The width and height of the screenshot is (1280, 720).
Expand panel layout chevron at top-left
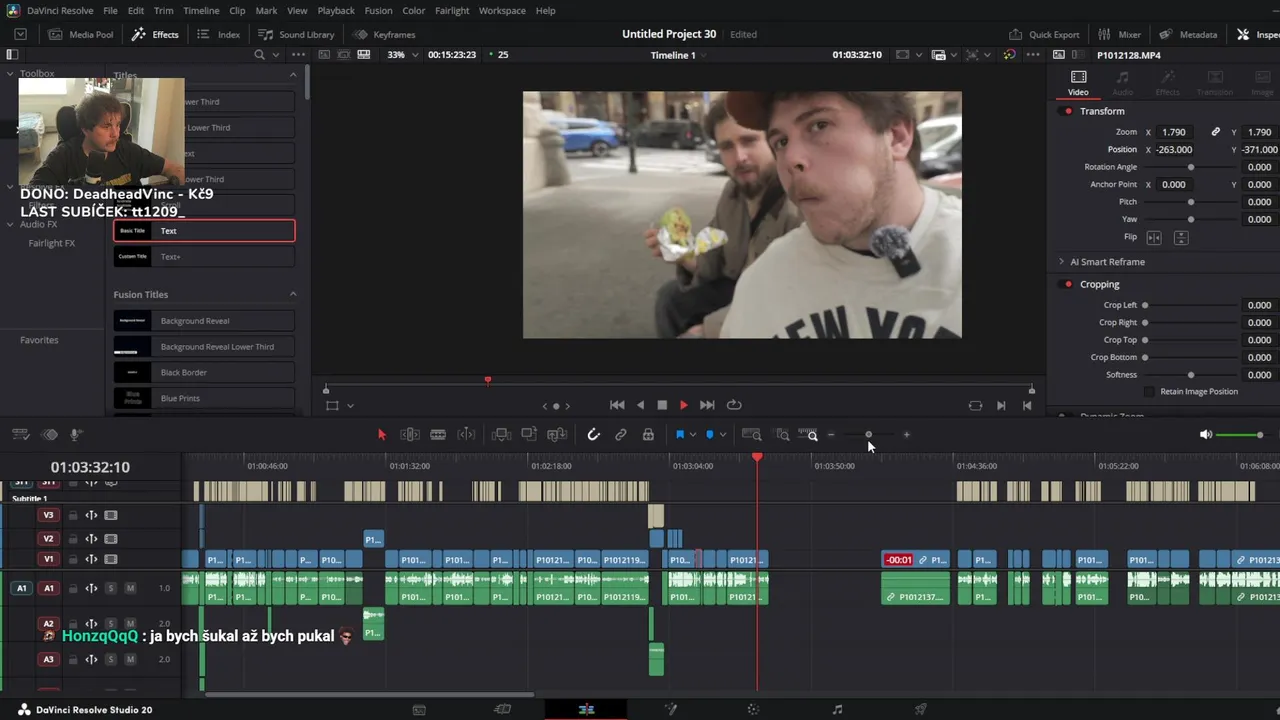point(20,34)
